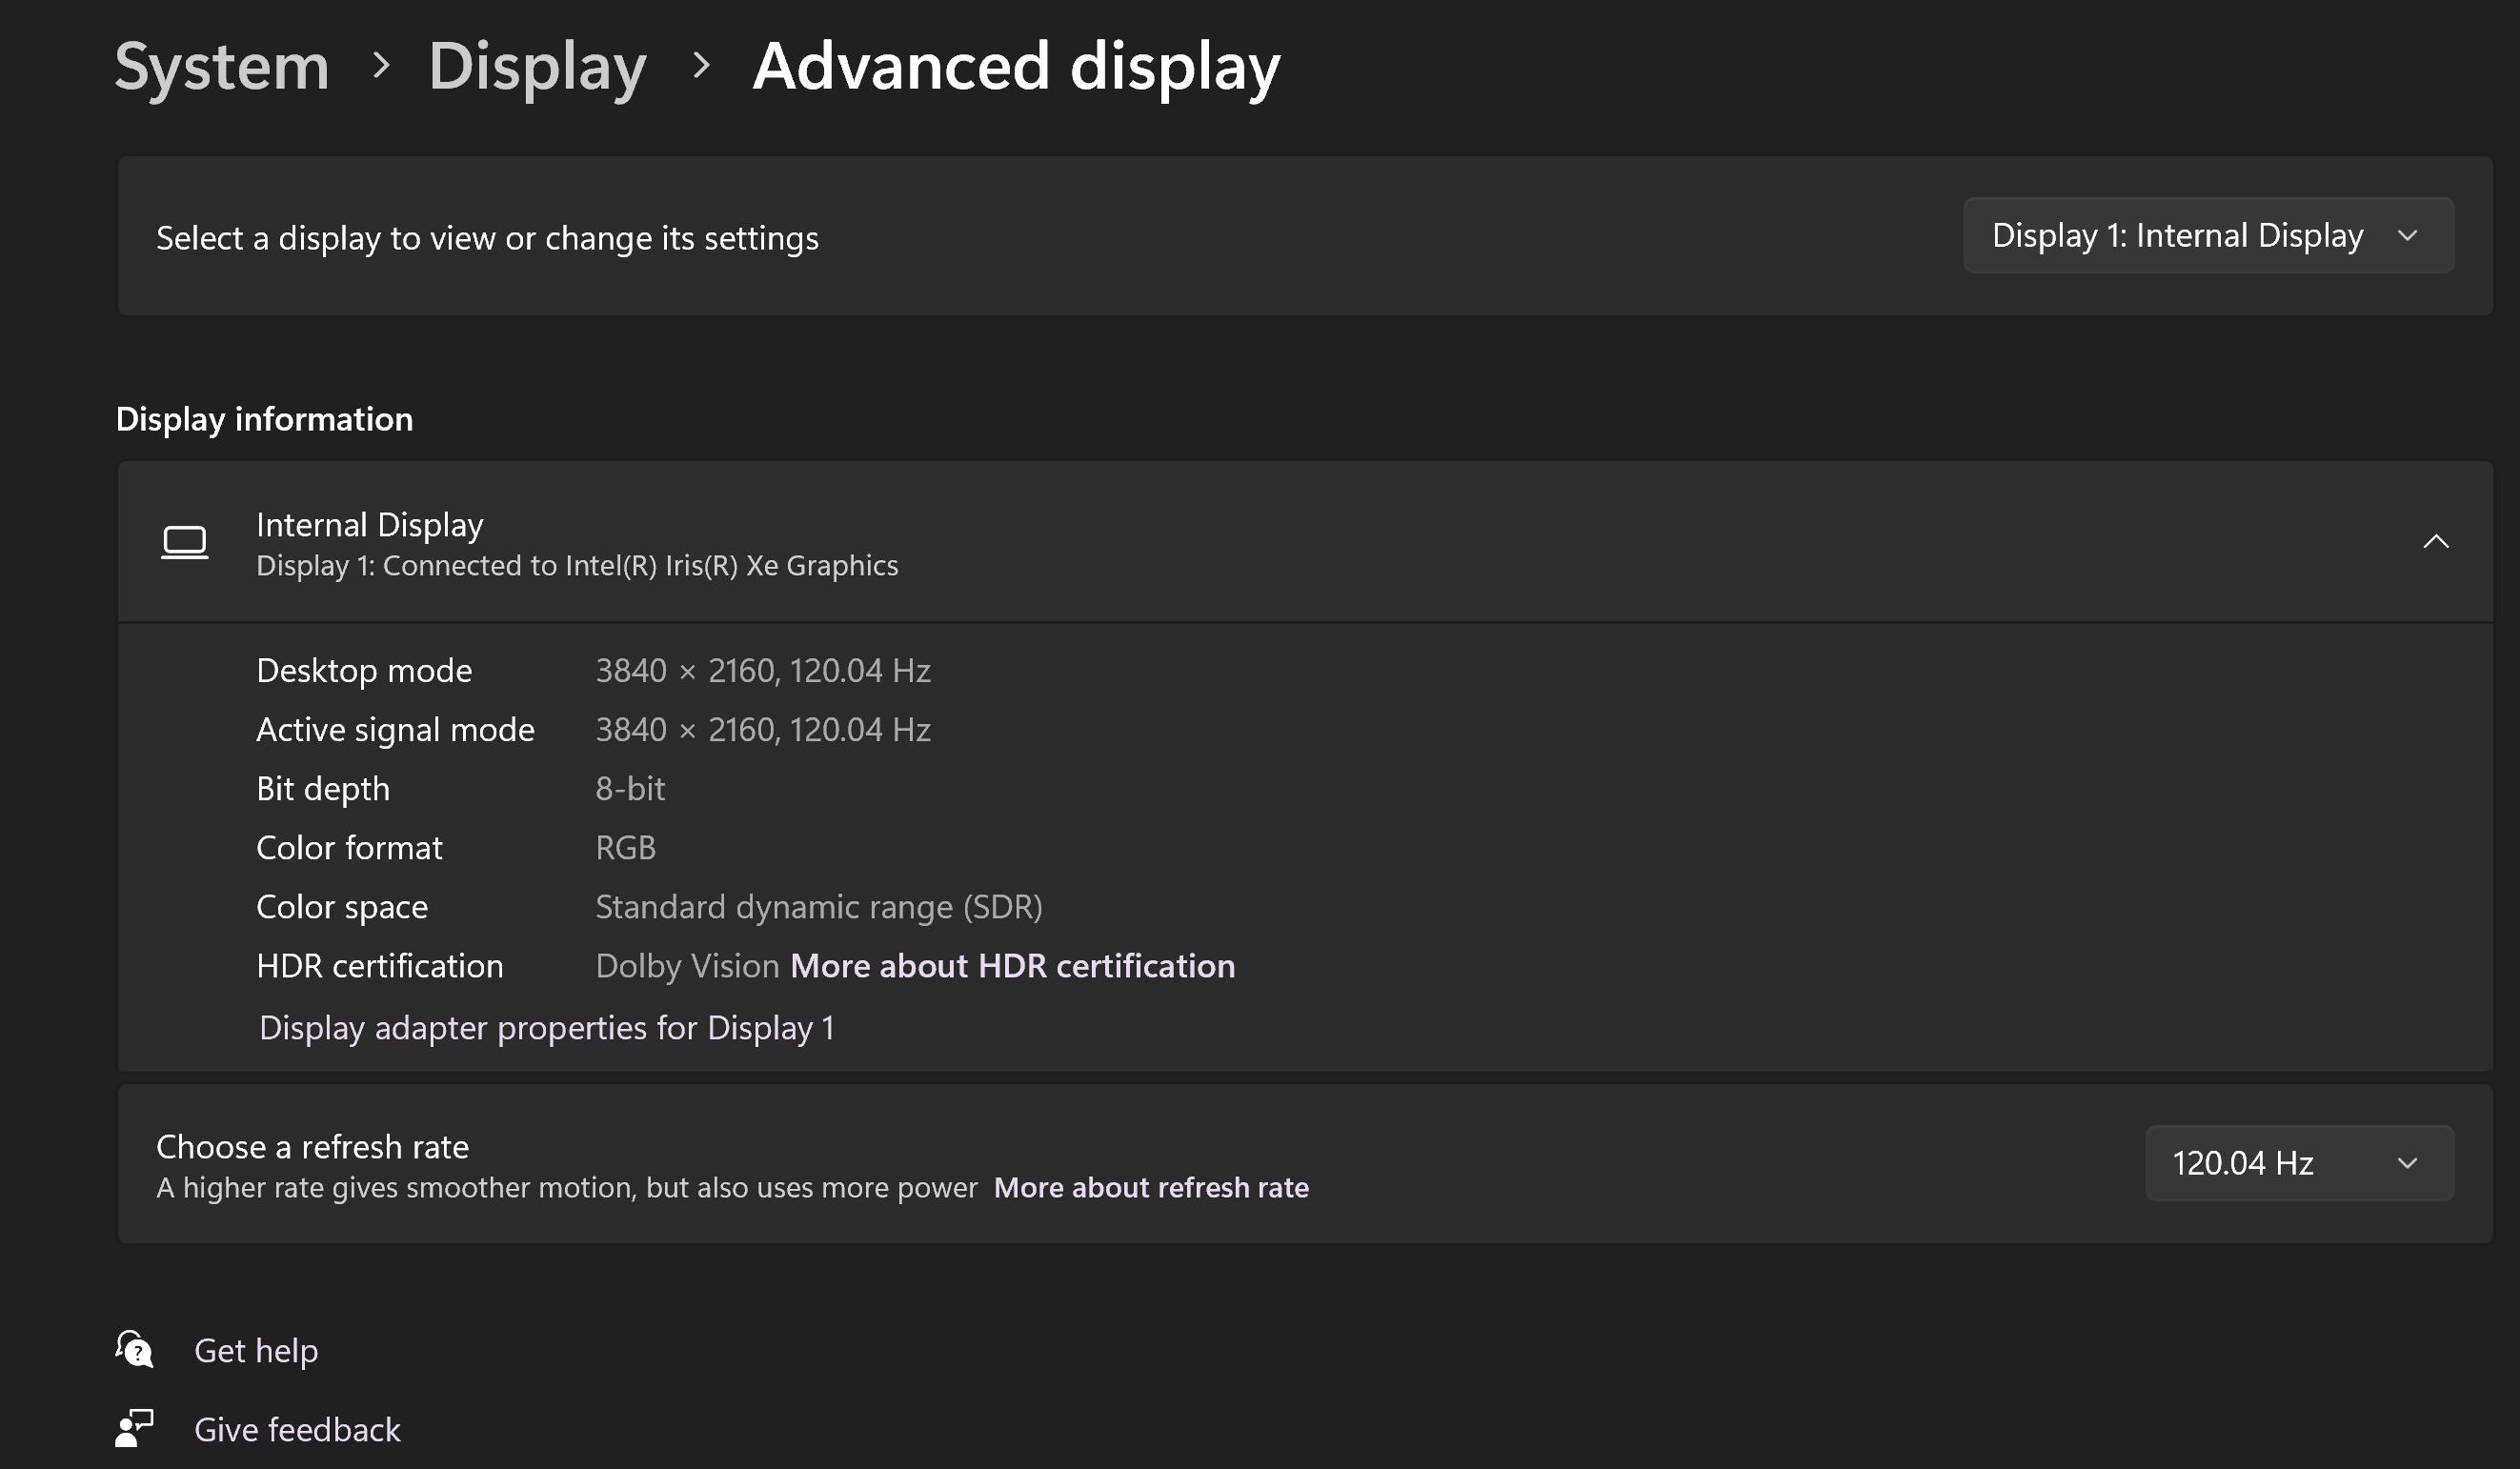Image resolution: width=2520 pixels, height=1469 pixels.
Task: Click the Desktop mode label
Action: tap(364, 671)
